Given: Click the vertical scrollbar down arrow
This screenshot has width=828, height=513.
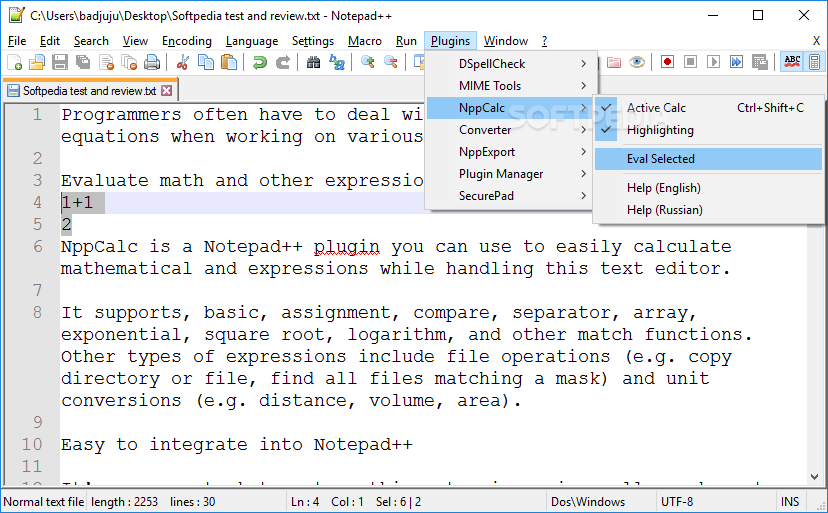Looking at the screenshot, I should click(815, 477).
